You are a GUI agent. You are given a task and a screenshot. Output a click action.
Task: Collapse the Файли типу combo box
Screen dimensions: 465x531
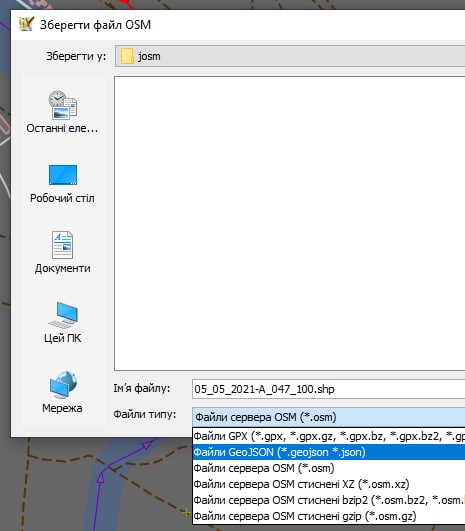coord(329,417)
